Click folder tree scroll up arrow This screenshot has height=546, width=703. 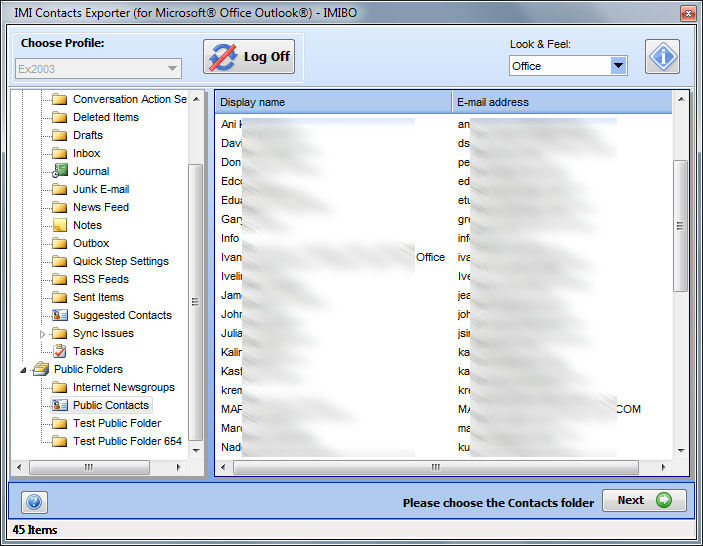pyautogui.click(x=196, y=99)
